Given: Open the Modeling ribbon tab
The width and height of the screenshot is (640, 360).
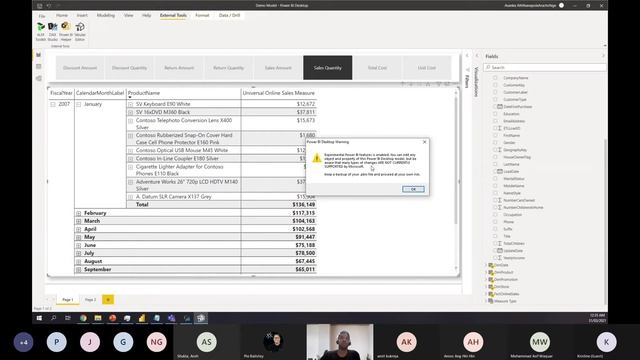Looking at the screenshot, I should click(106, 16).
